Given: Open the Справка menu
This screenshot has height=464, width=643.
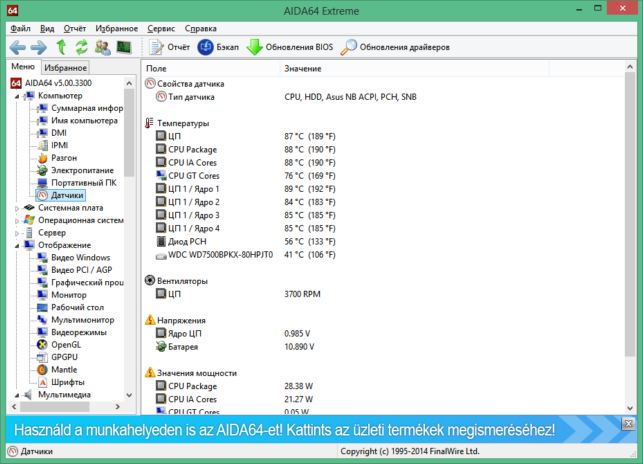Looking at the screenshot, I should pos(201,29).
